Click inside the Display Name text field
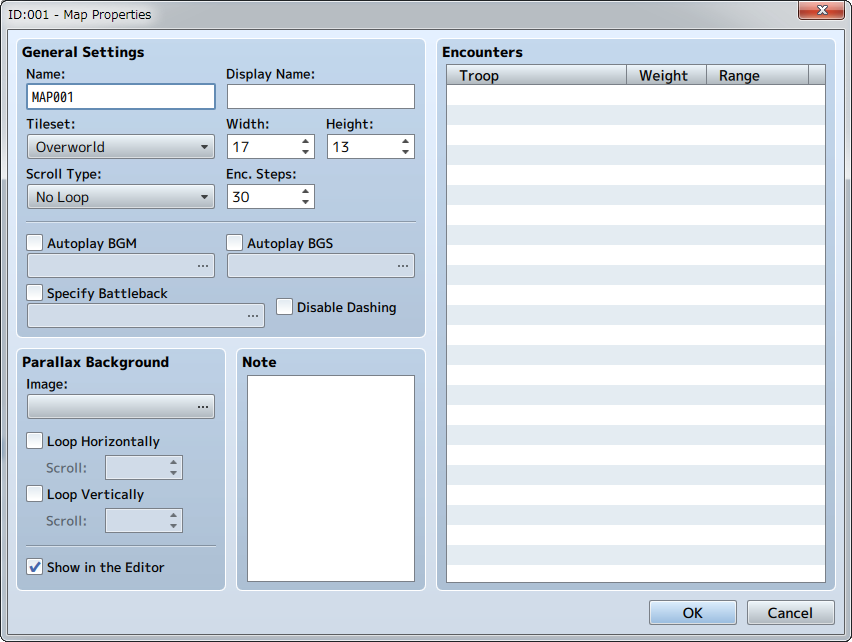 pyautogui.click(x=320, y=97)
